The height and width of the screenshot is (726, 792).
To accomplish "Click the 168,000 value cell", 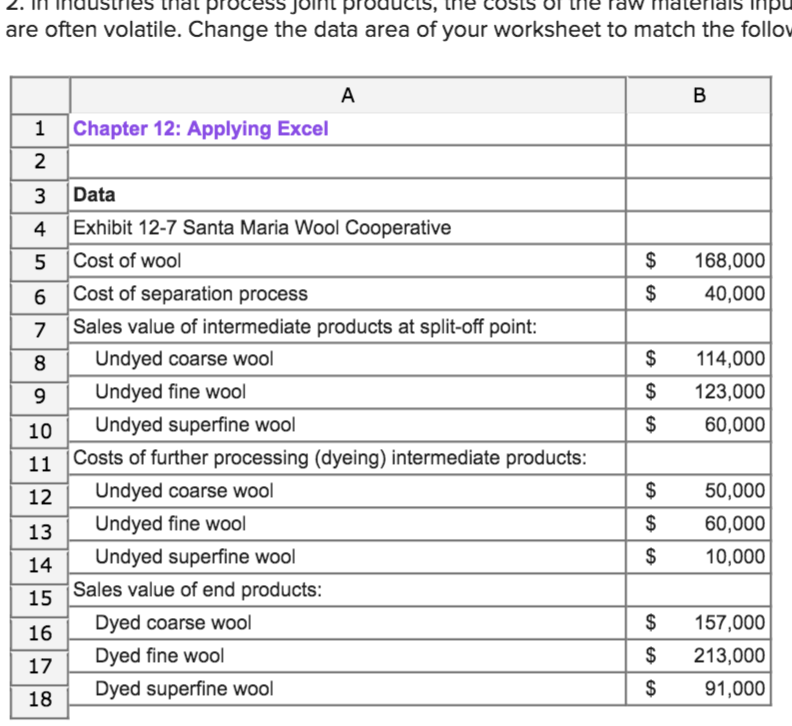I will [699, 261].
